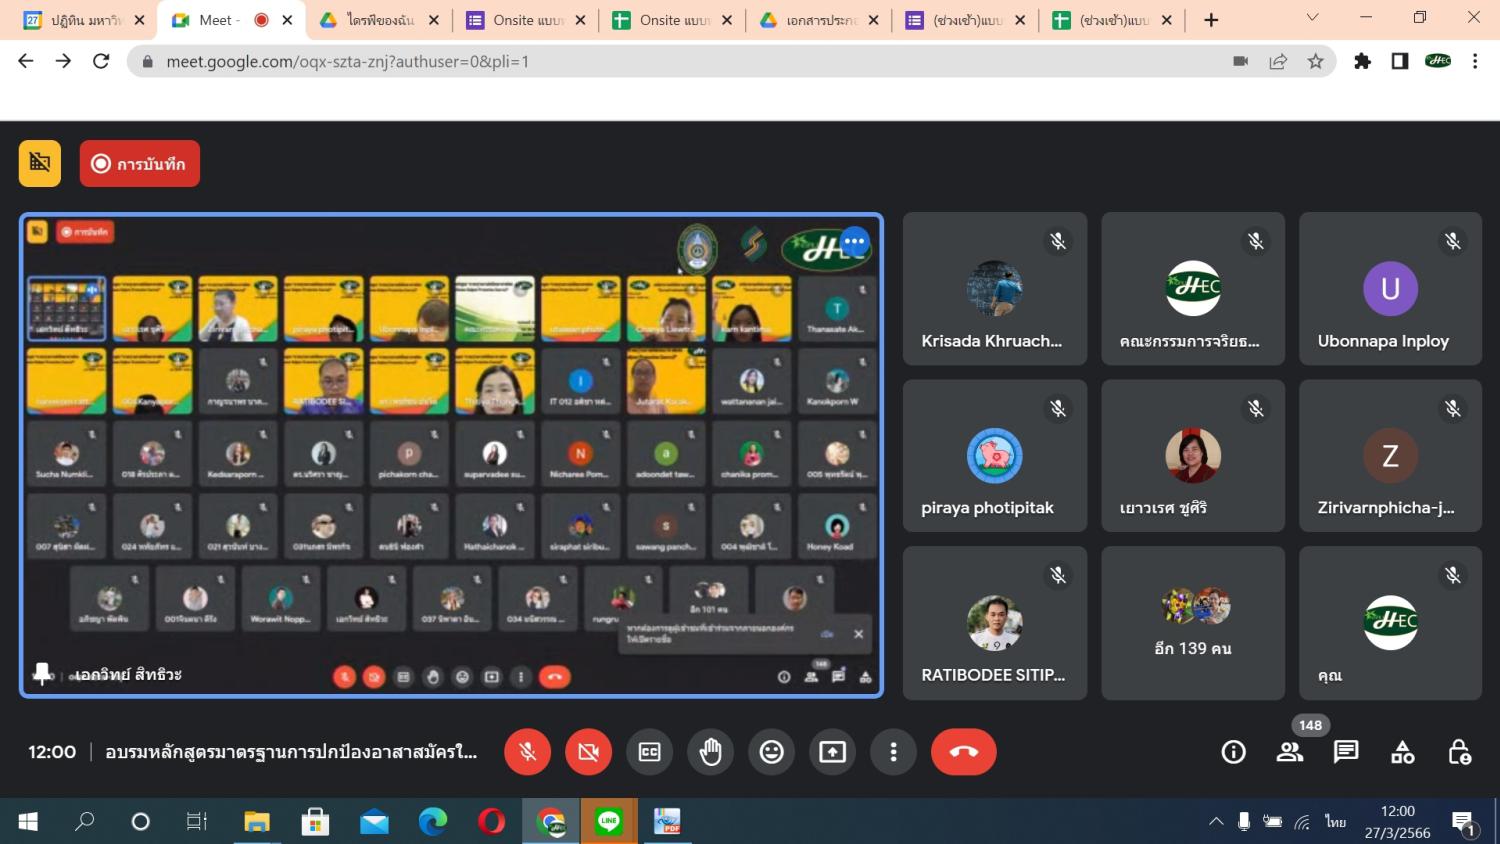Select the pinned shared screen presentation tile
1500x844 pixels.
(451, 454)
